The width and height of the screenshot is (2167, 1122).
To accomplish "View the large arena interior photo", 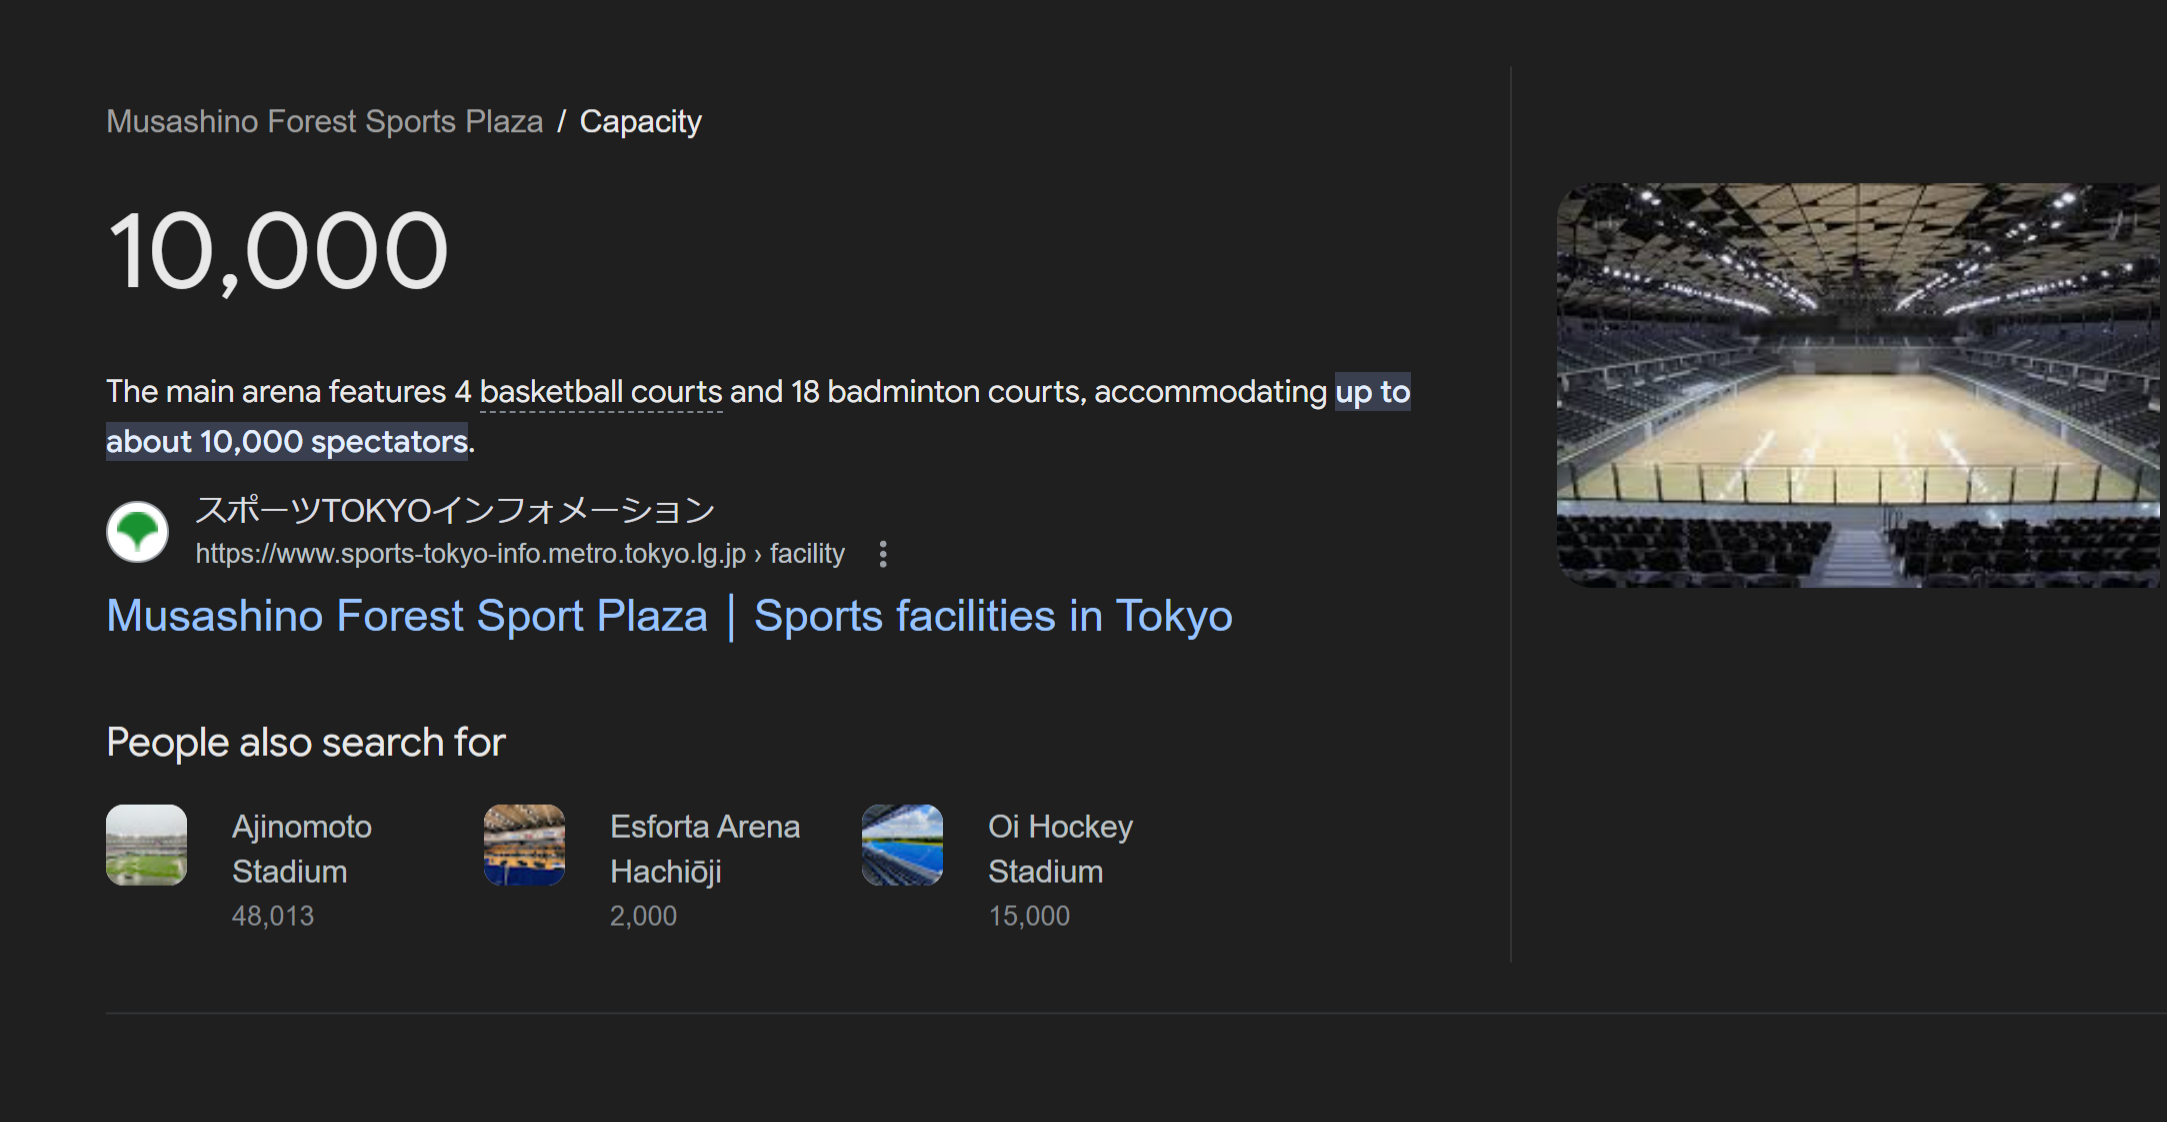I will point(1858,385).
